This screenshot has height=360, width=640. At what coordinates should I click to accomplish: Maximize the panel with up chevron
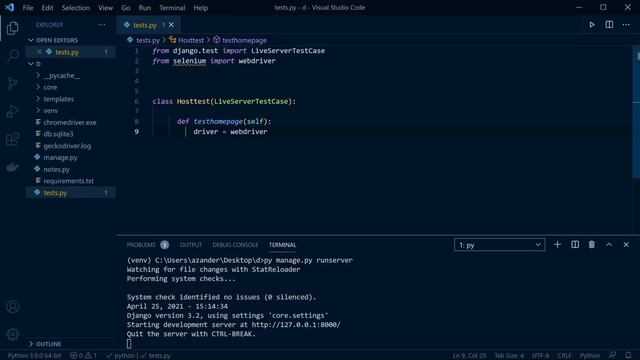click(x=609, y=244)
